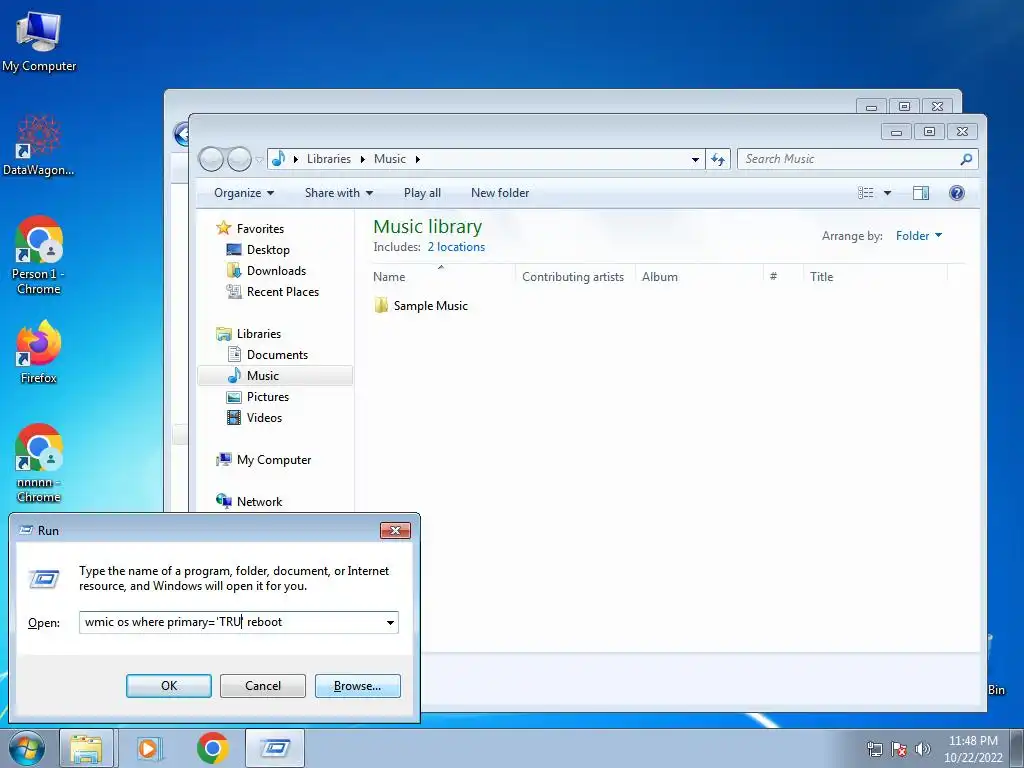This screenshot has height=768, width=1024.
Task: Create a New folder from toolbar
Action: coord(500,193)
